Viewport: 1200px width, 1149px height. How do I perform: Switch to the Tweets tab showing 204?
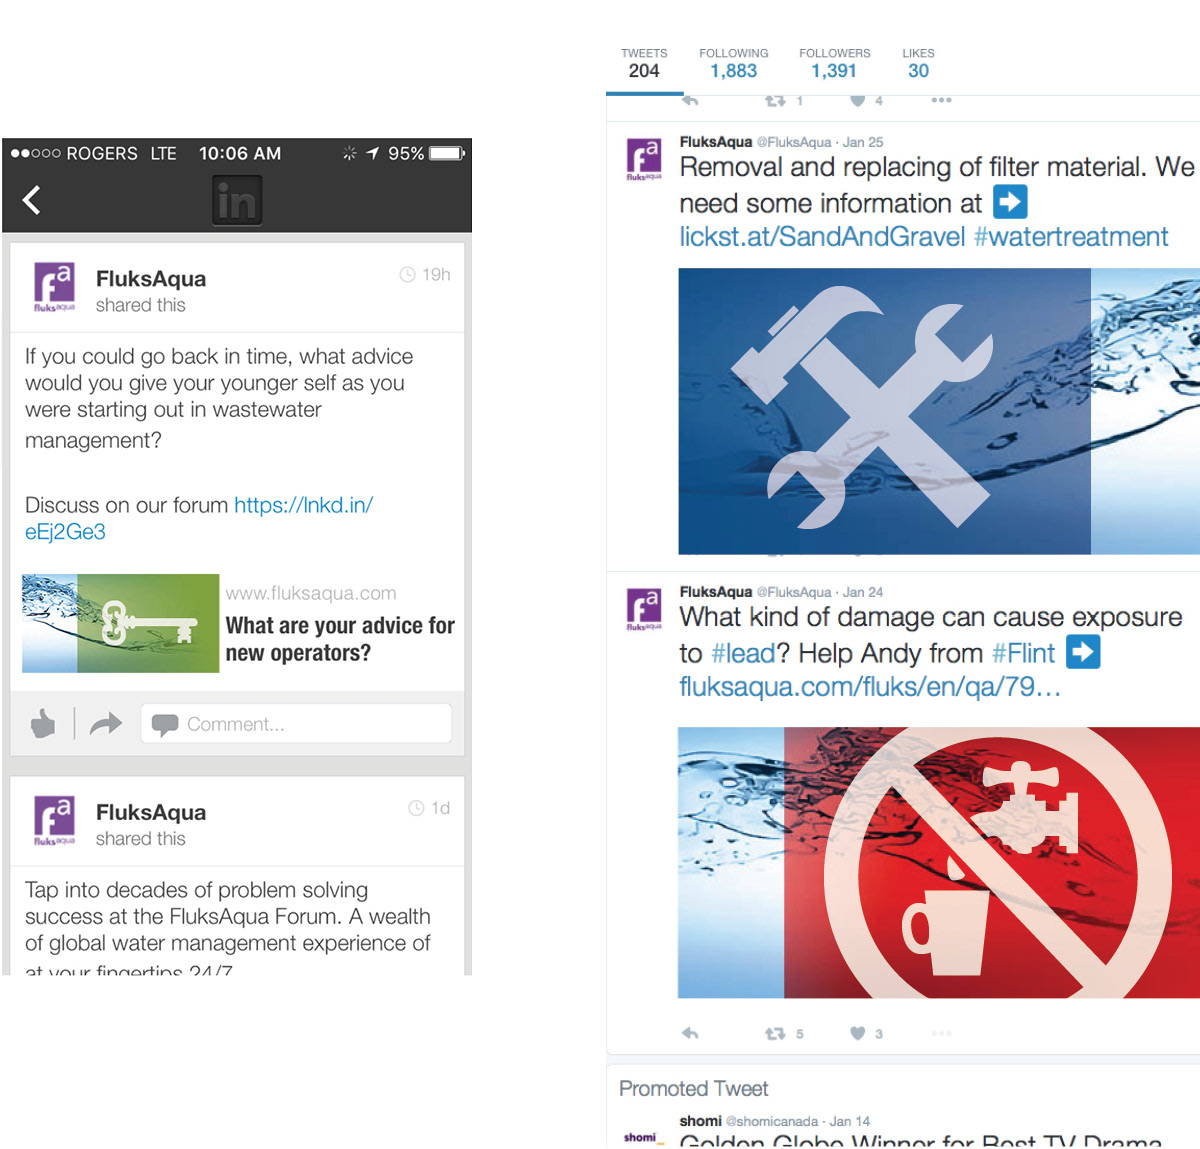point(644,63)
